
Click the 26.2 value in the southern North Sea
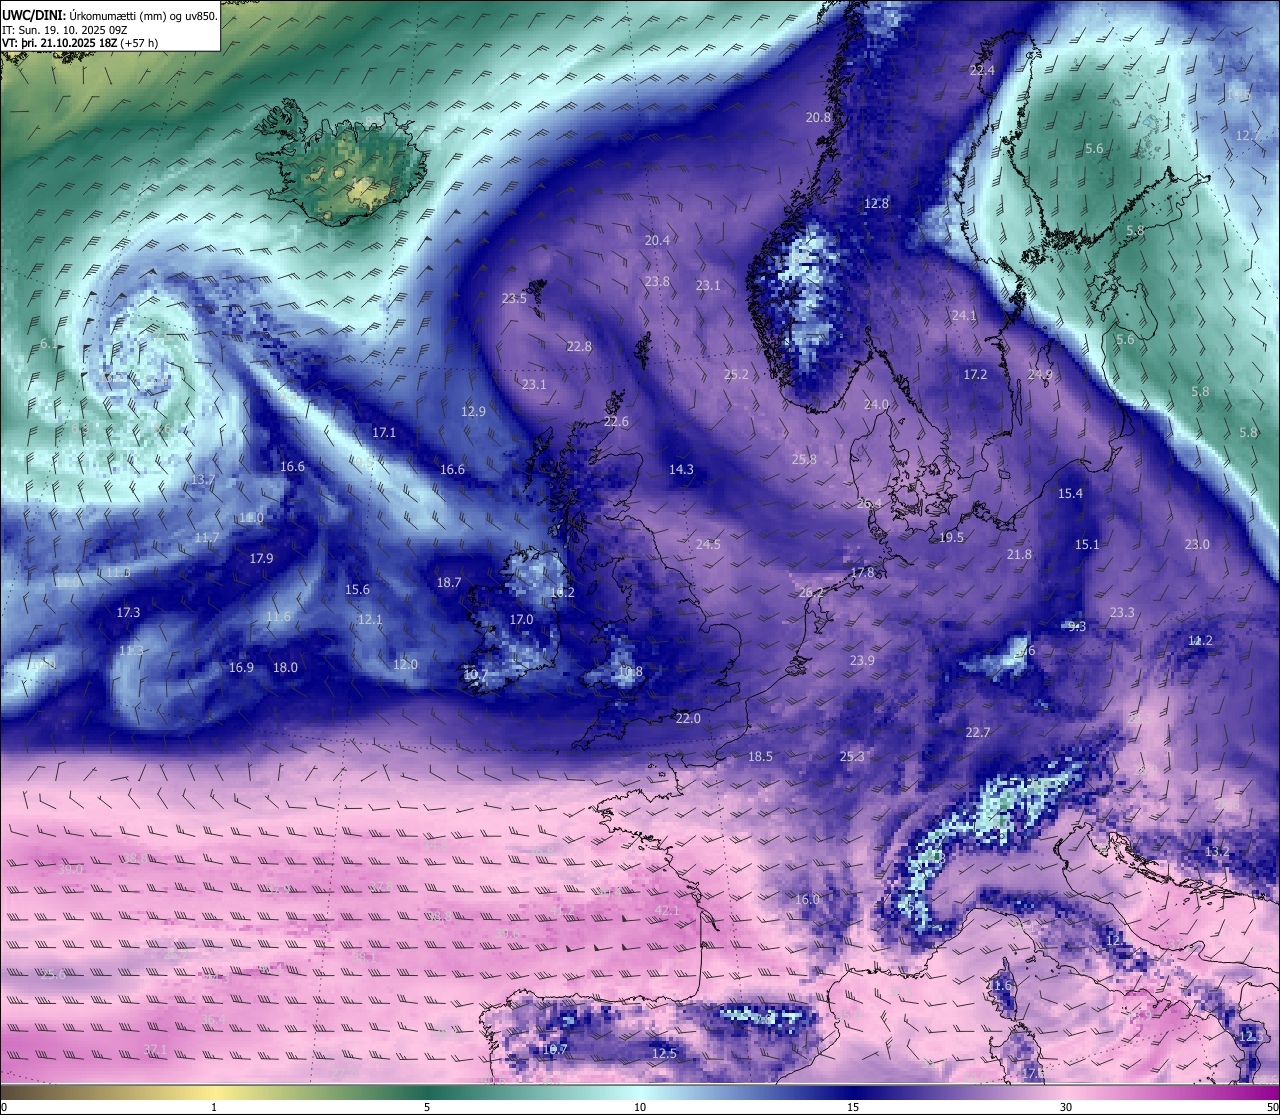[811, 593]
